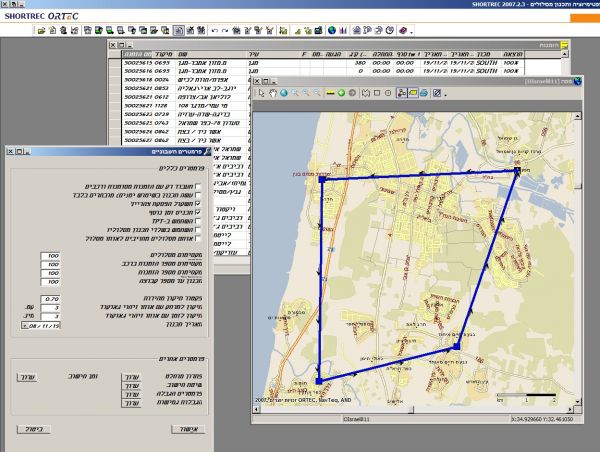Select the pan hand tool in map toolbar

[x=272, y=93]
